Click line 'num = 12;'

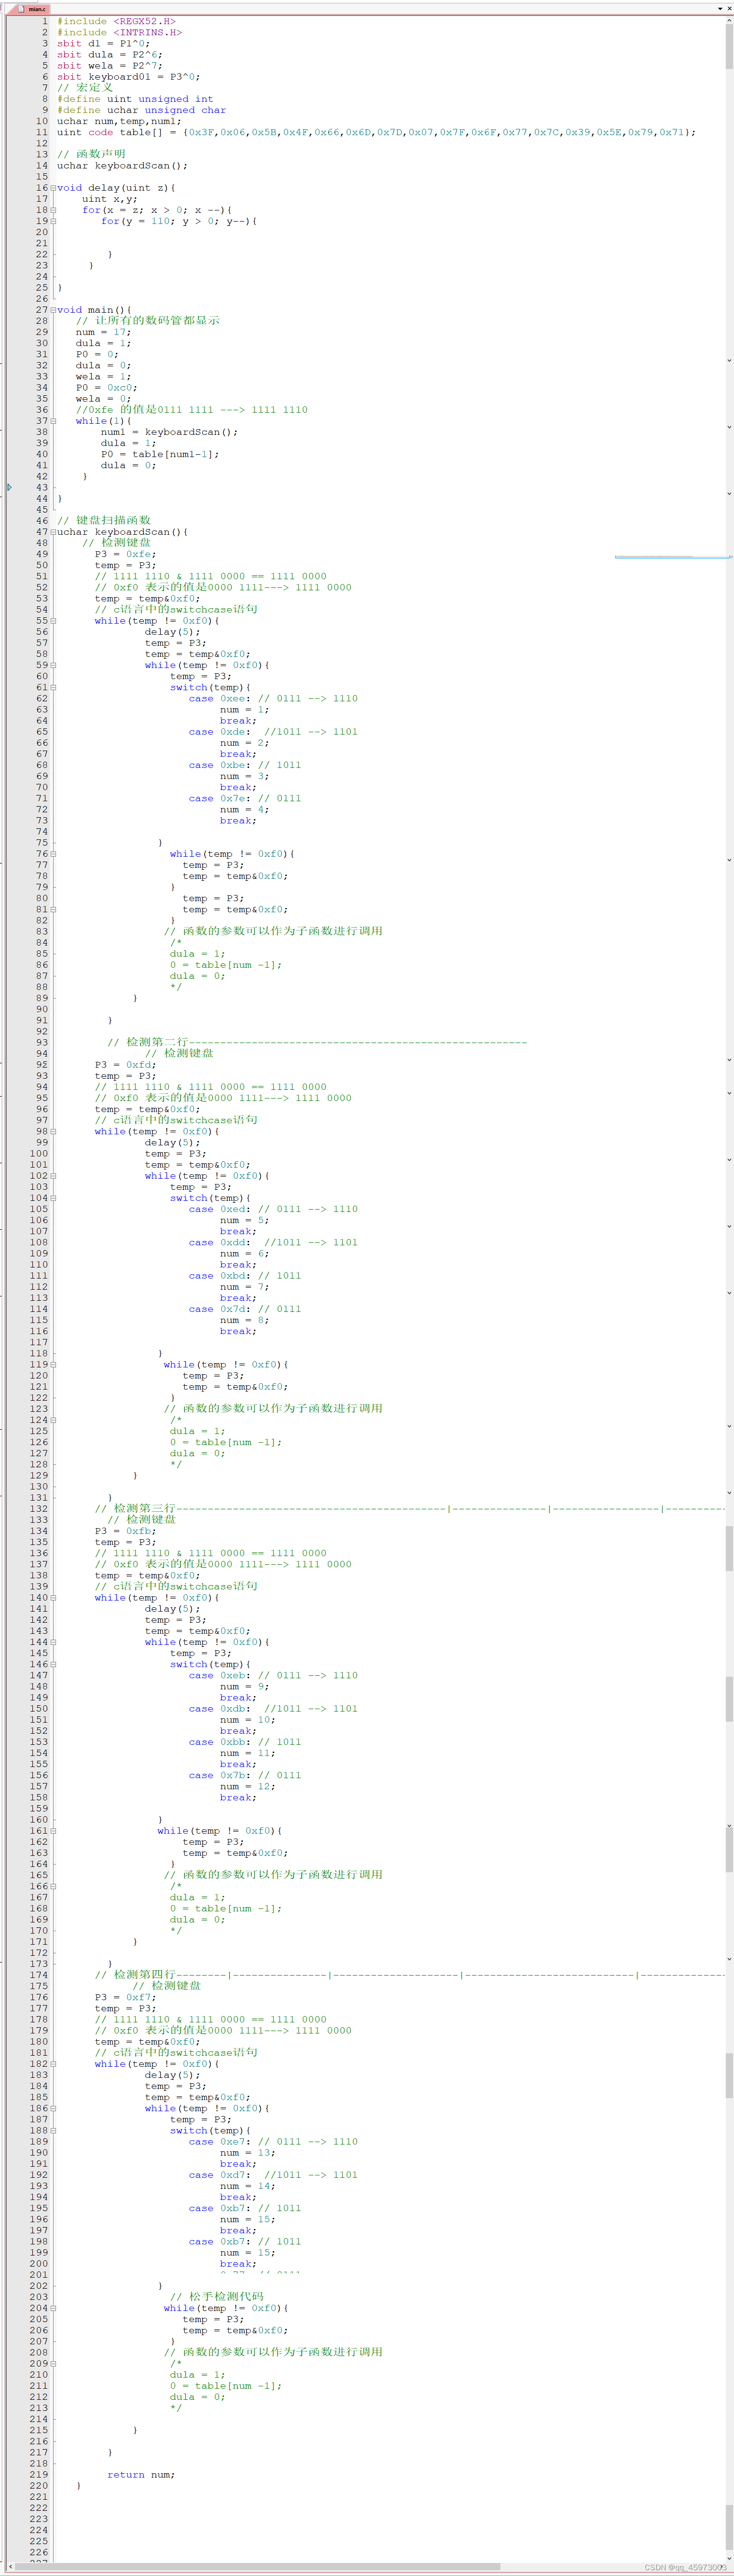pyautogui.click(x=247, y=1786)
